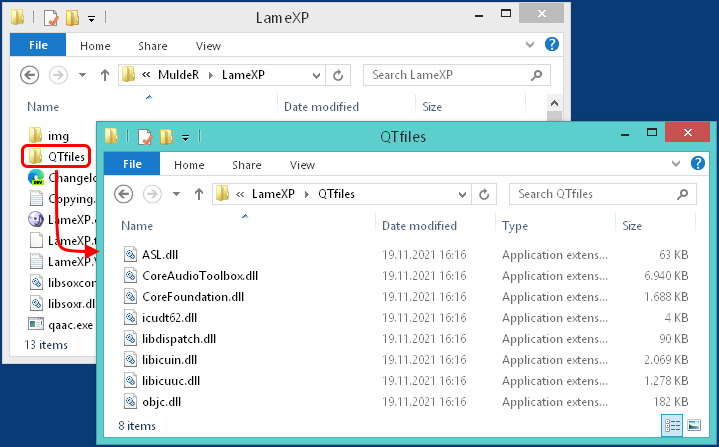Expand the ribbon in QTfiles window
The width and height of the screenshot is (719, 447).
676,163
